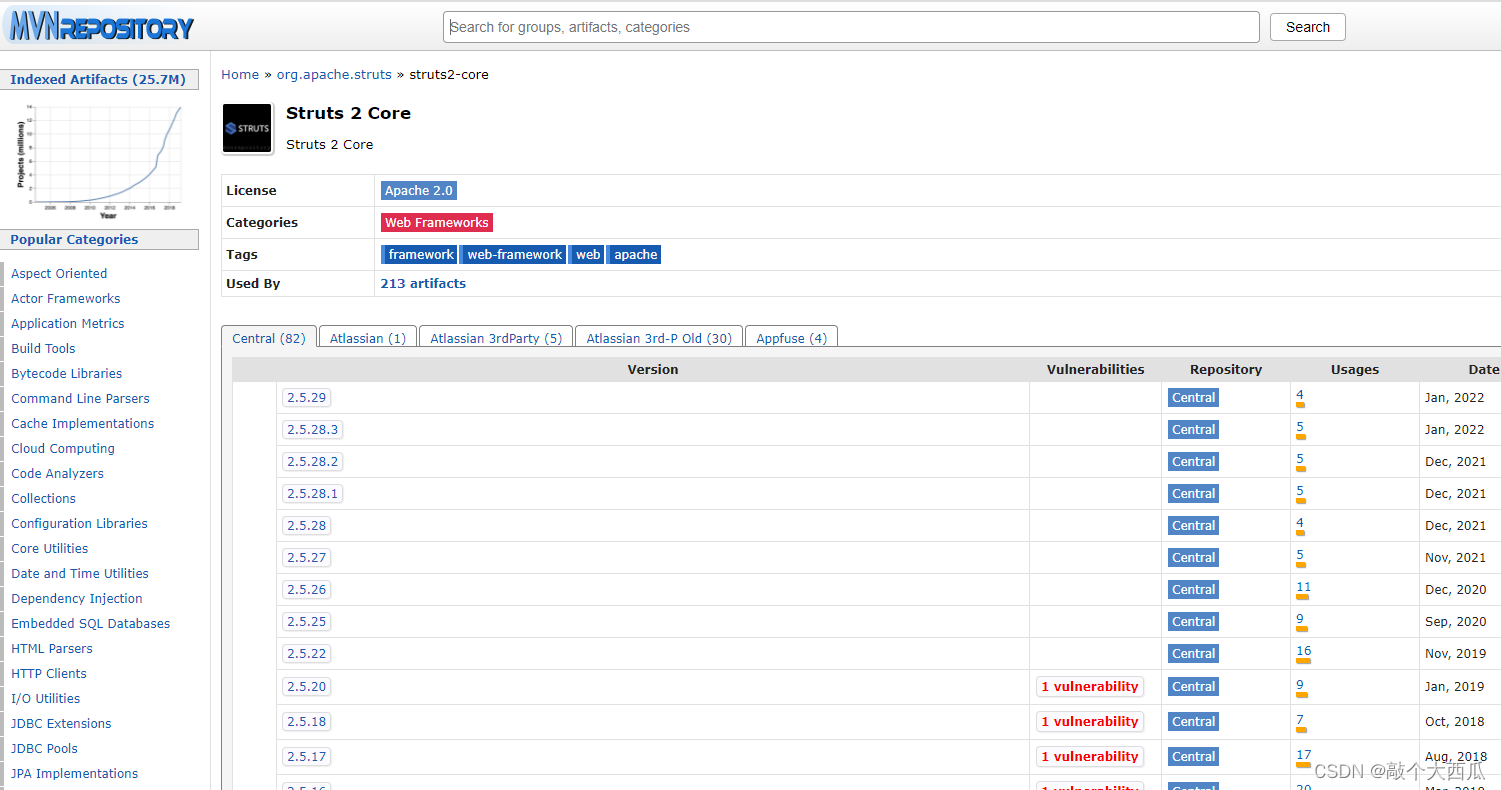
Task: Open JDBC Extensions category
Action: [x=61, y=723]
